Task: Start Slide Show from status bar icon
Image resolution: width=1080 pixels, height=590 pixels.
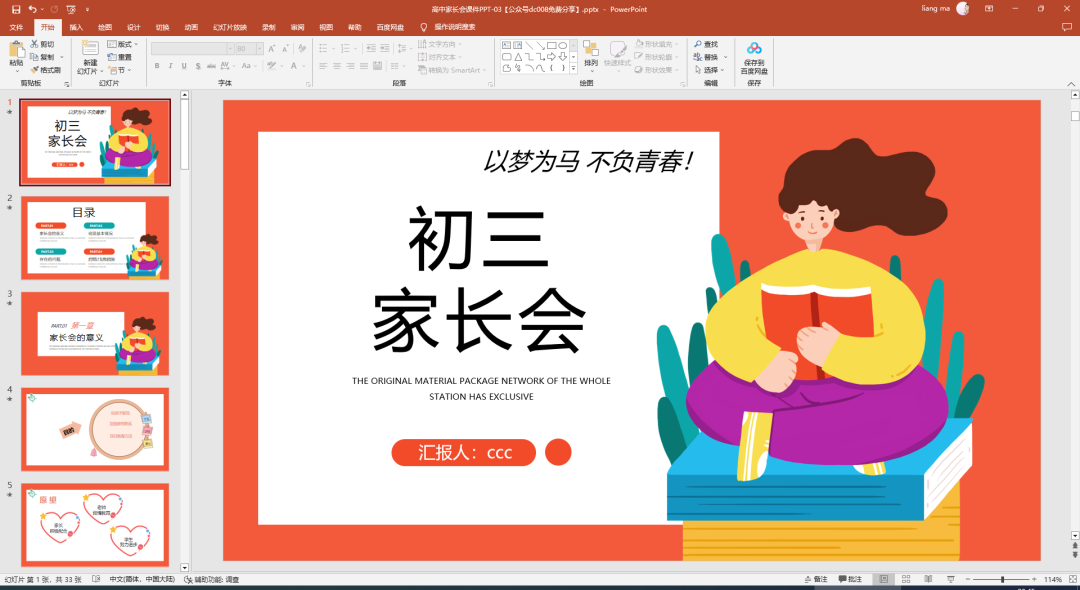Action: [951, 580]
